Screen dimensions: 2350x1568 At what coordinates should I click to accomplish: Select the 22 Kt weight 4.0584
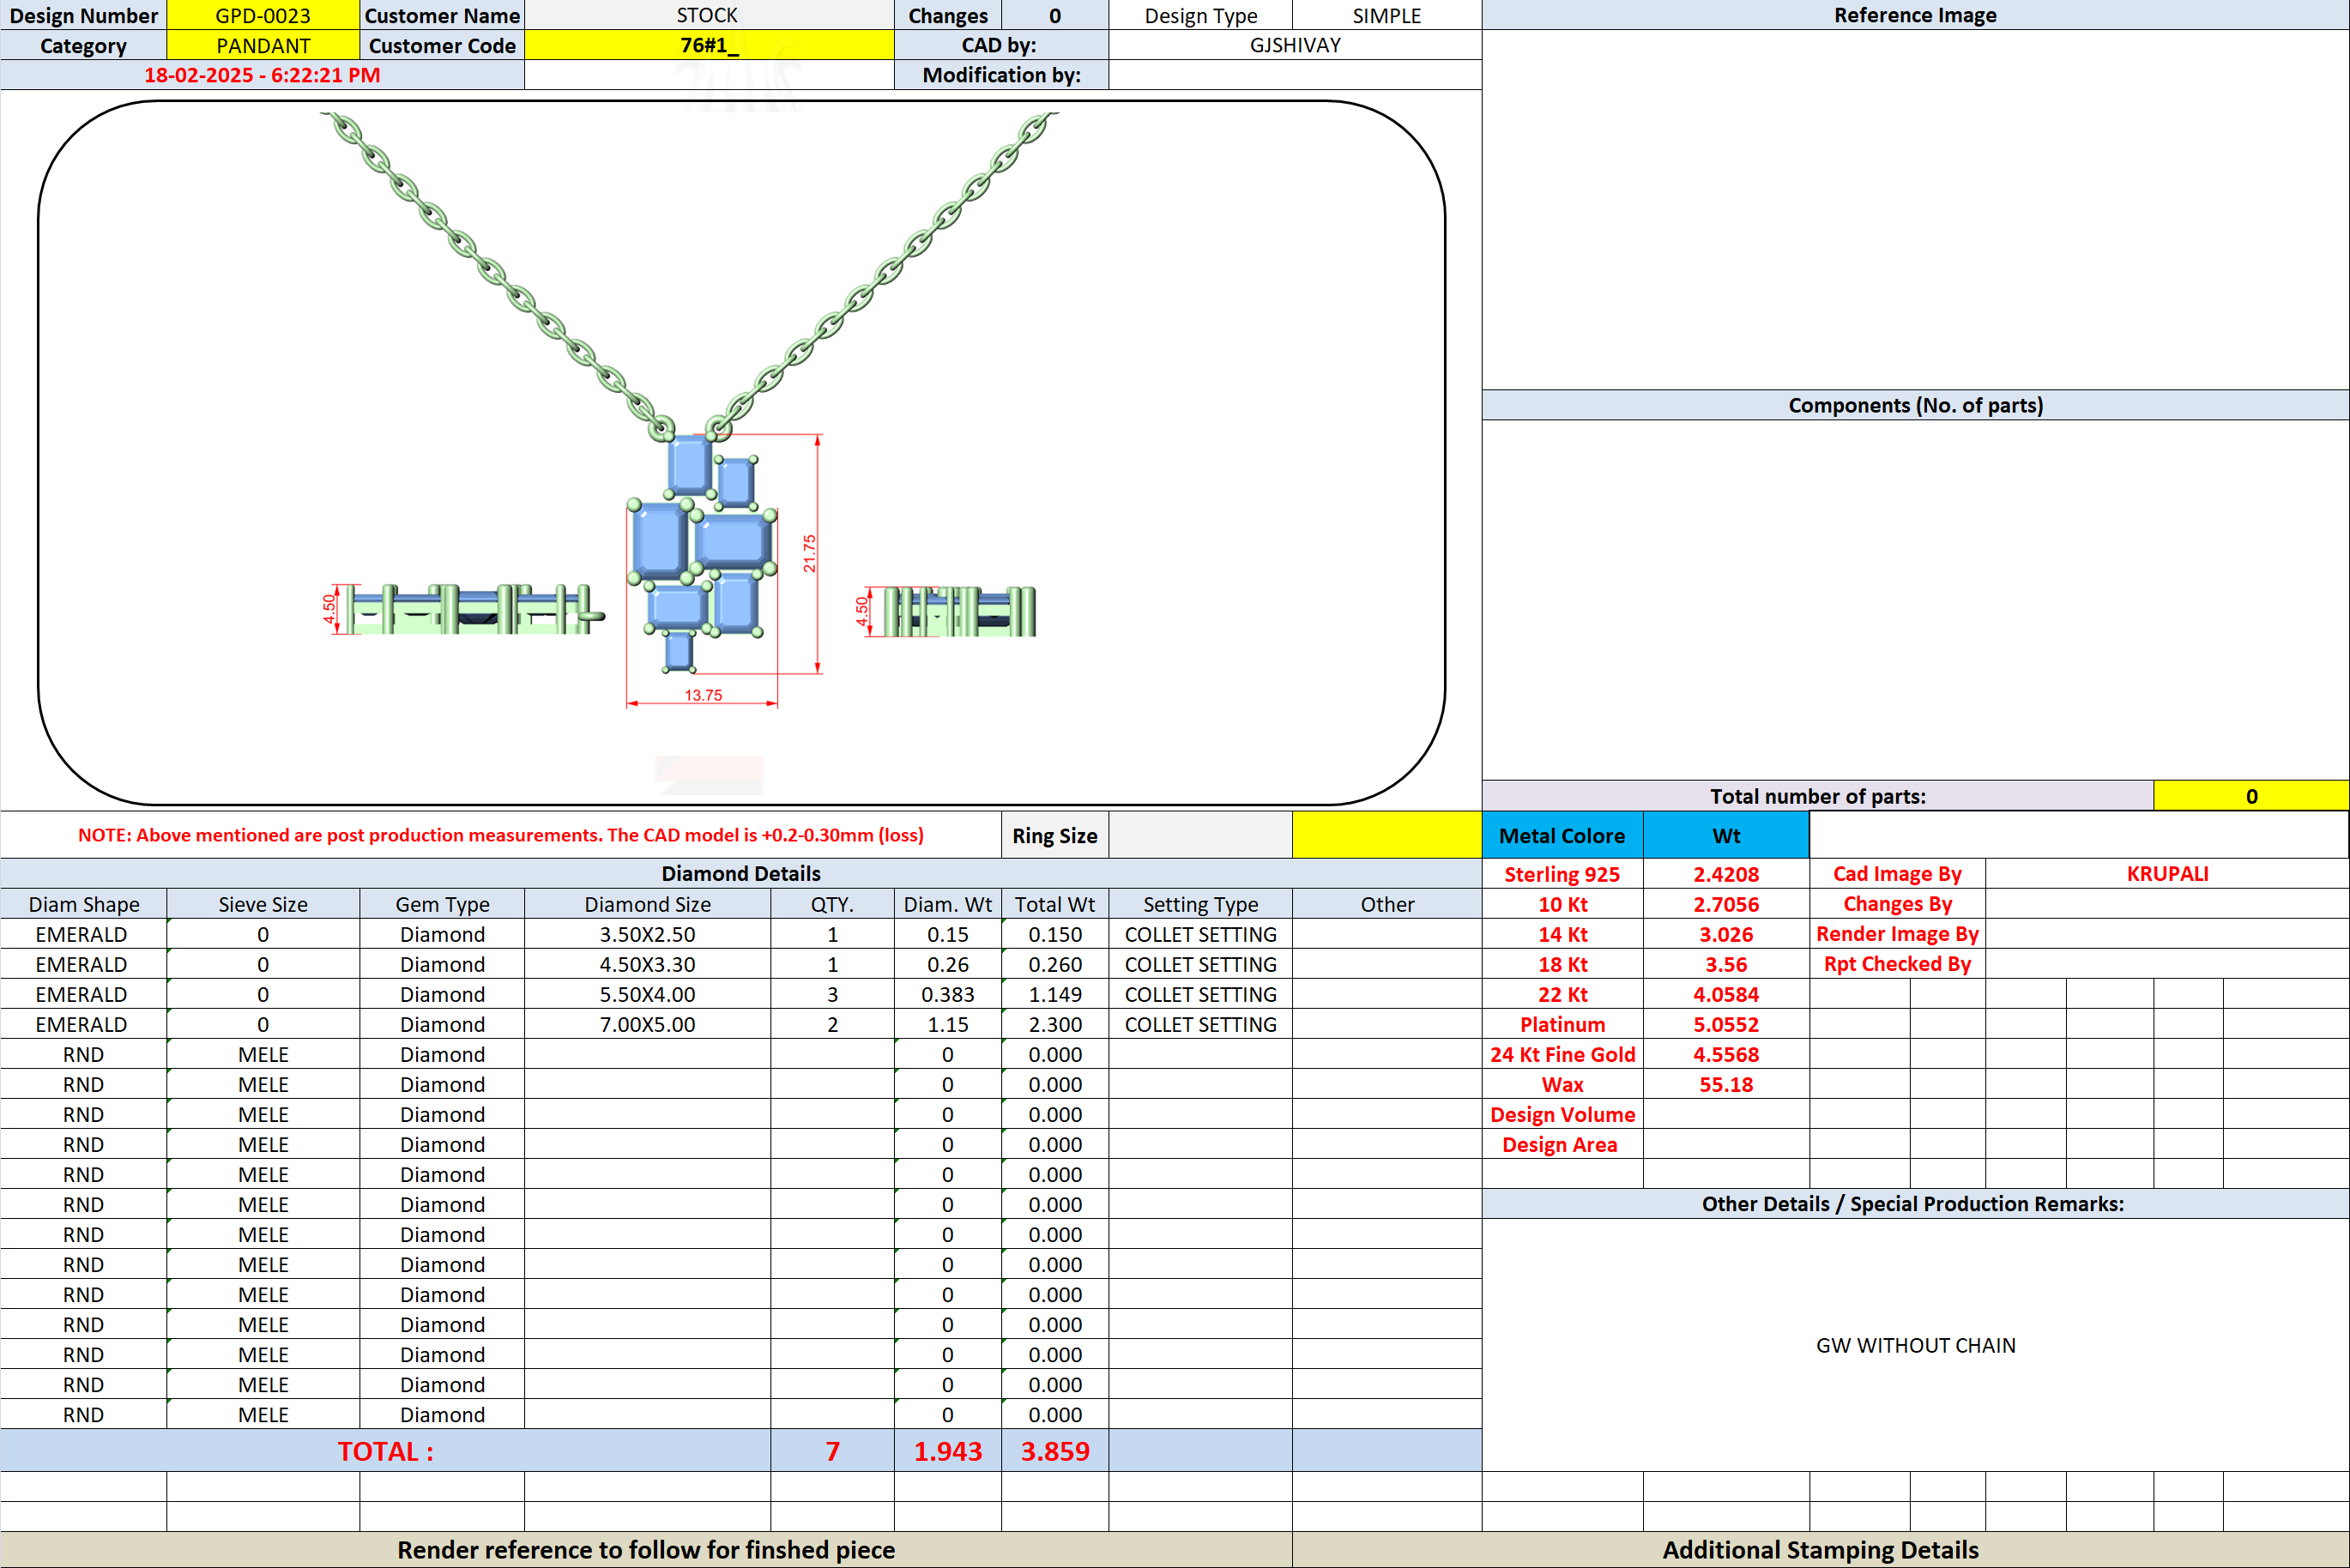pos(1726,994)
